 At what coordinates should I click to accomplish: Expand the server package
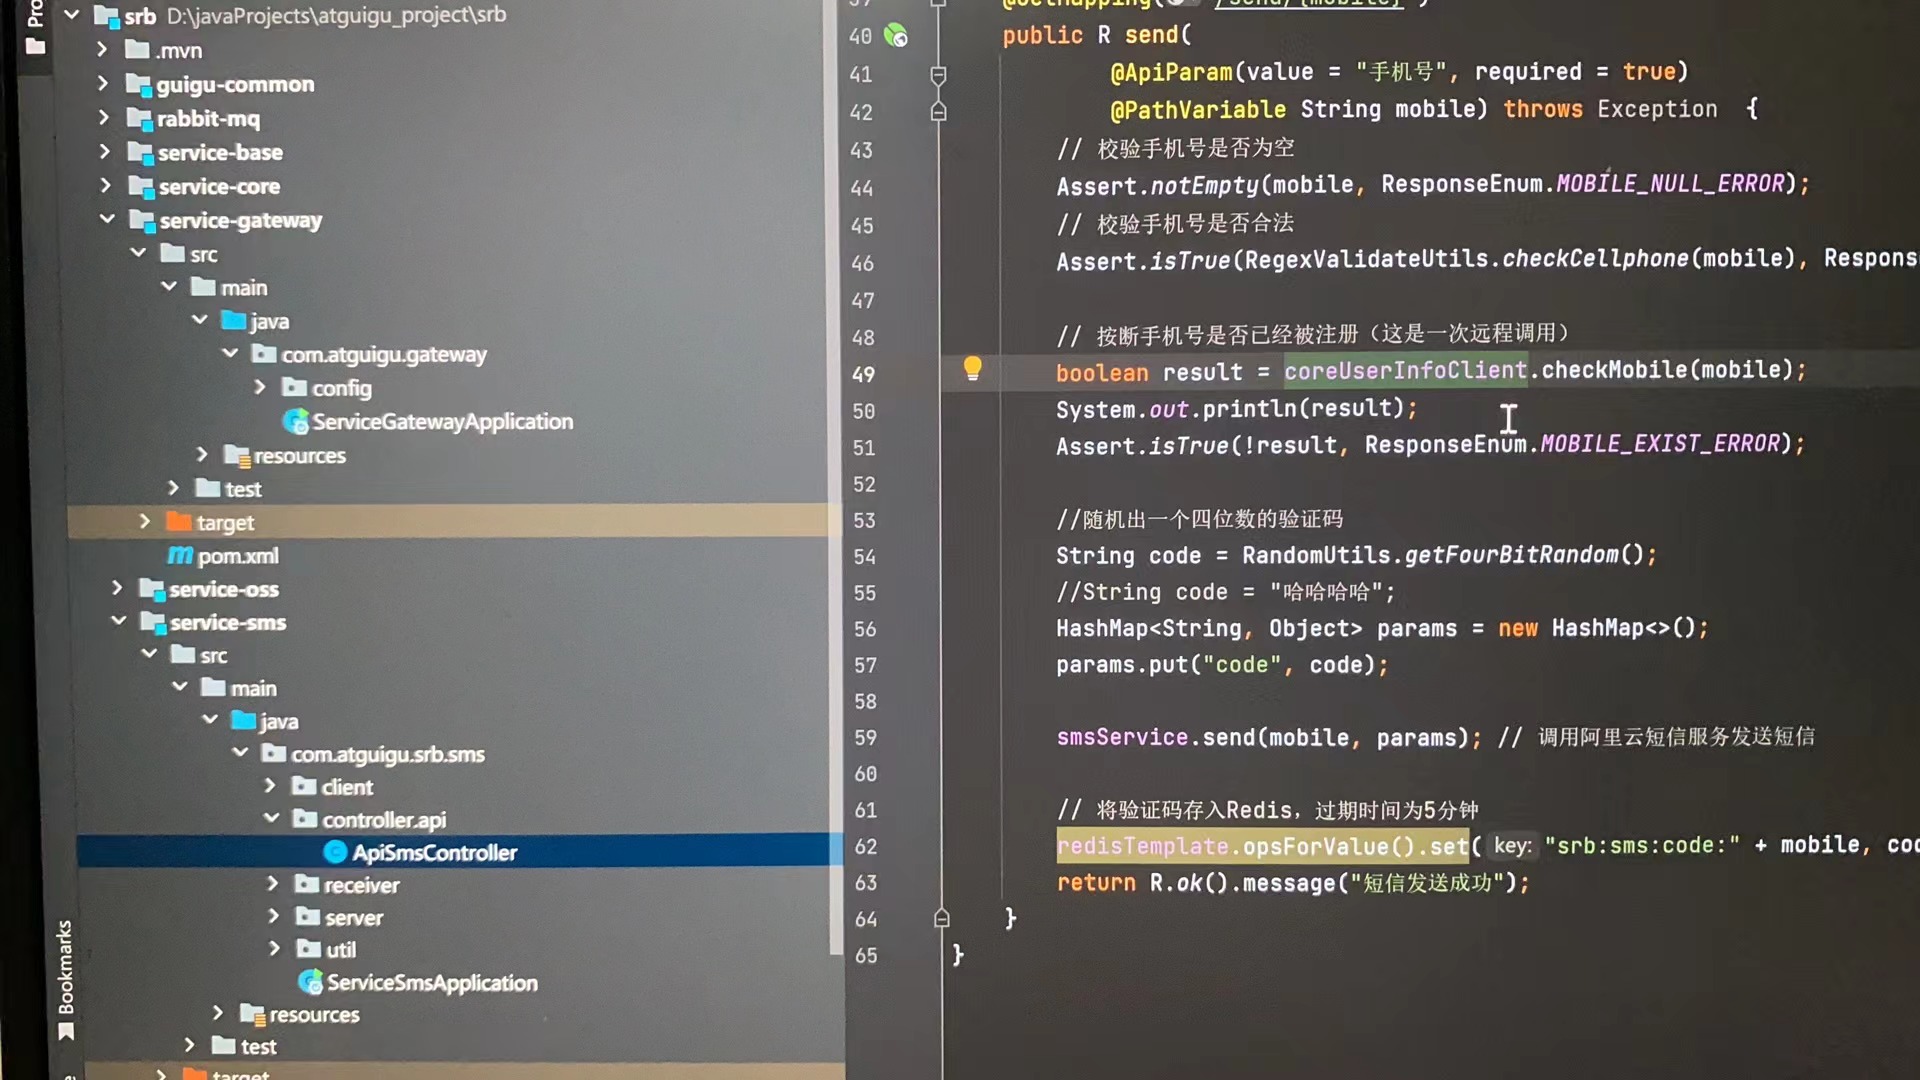274,916
